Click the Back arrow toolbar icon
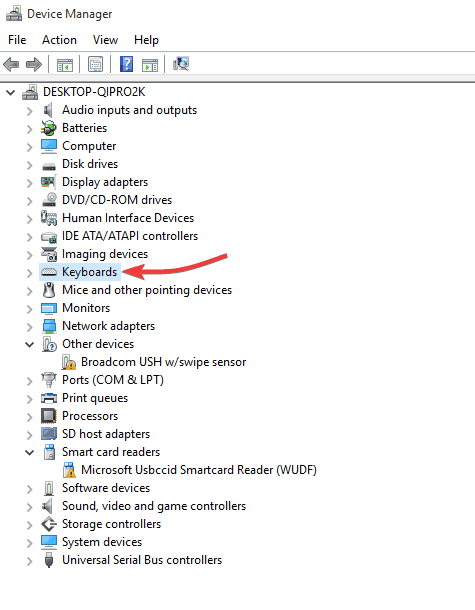Image resolution: width=475 pixels, height=610 pixels. point(11,64)
